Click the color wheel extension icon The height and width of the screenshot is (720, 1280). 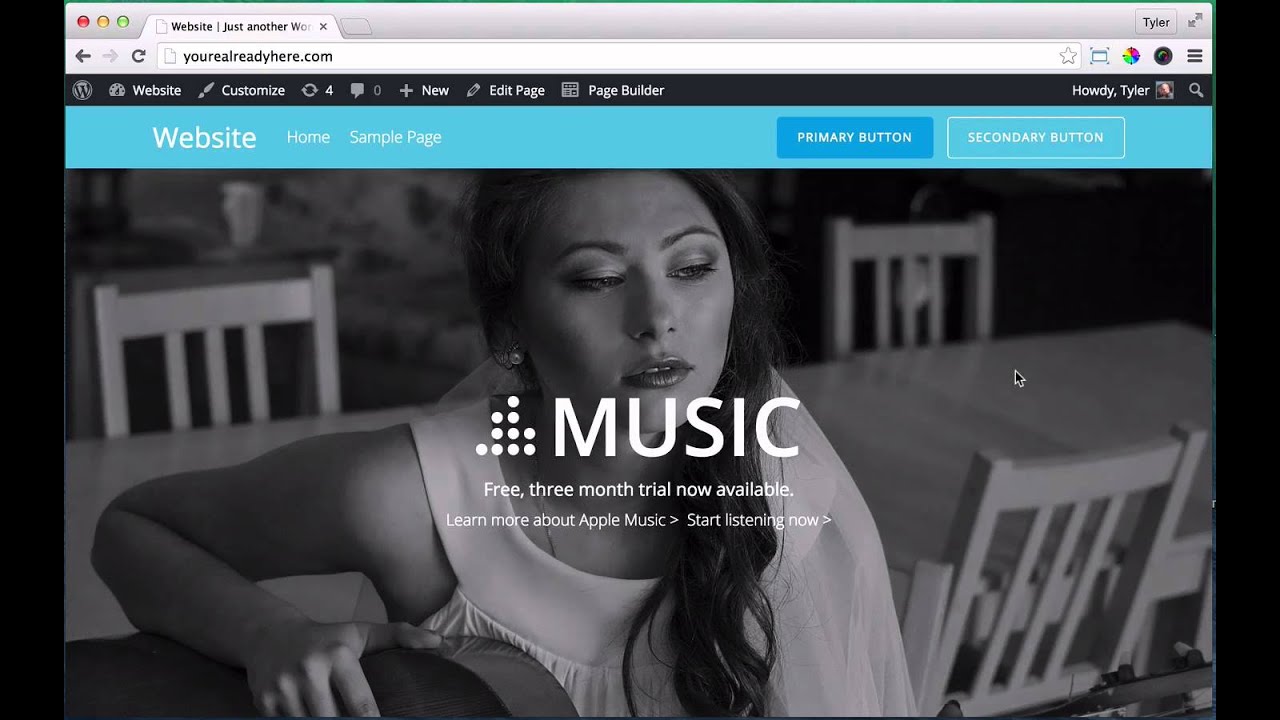(1131, 56)
